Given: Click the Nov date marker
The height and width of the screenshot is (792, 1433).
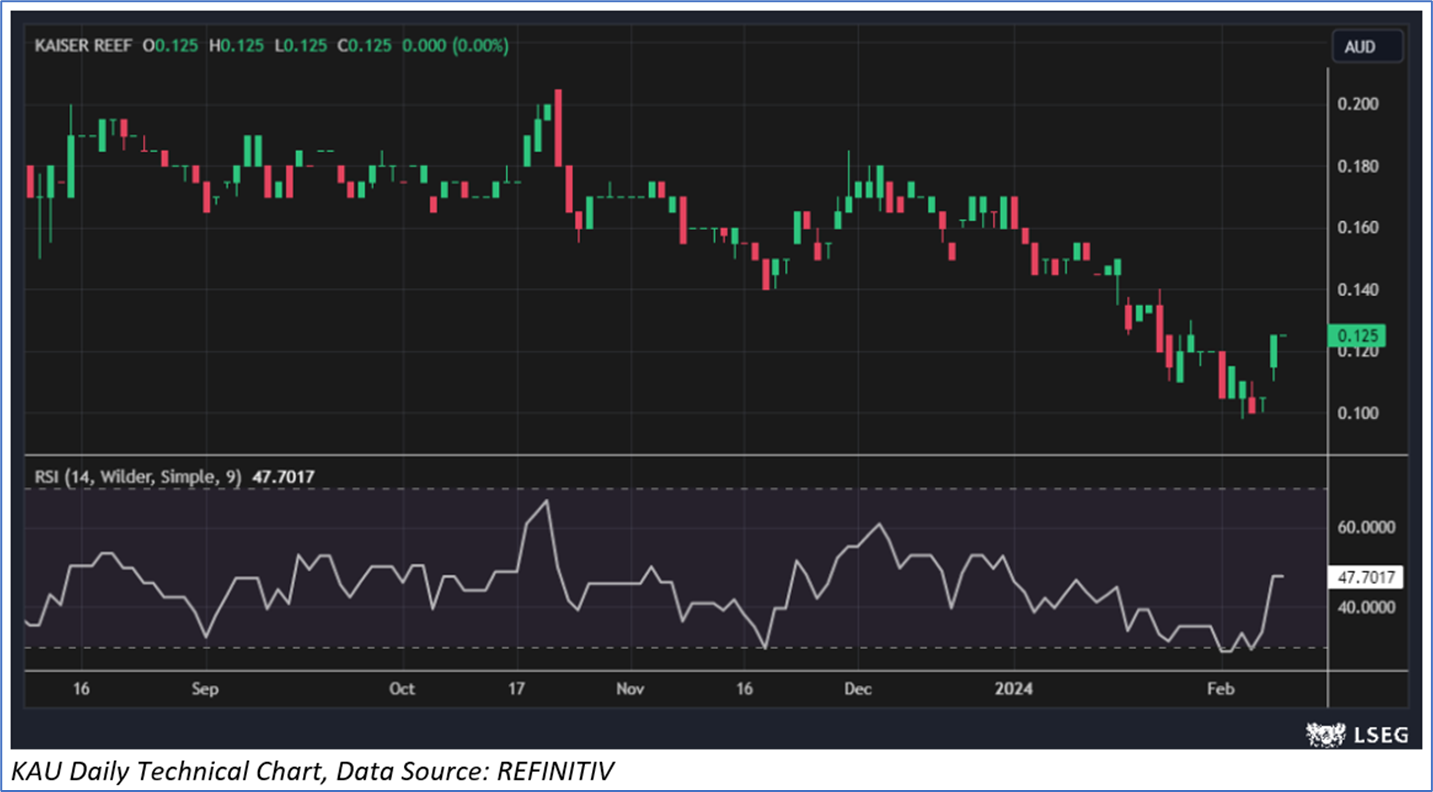Looking at the screenshot, I should 630,689.
